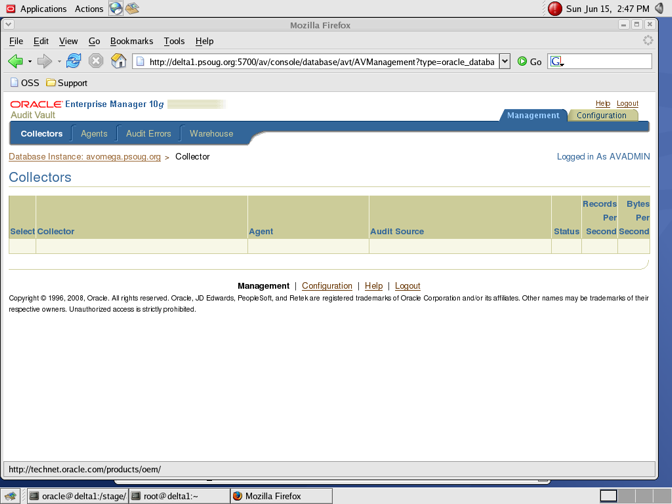Viewport: 672px width, 504px height.
Task: Click the Stop loading icon
Action: pos(96,61)
